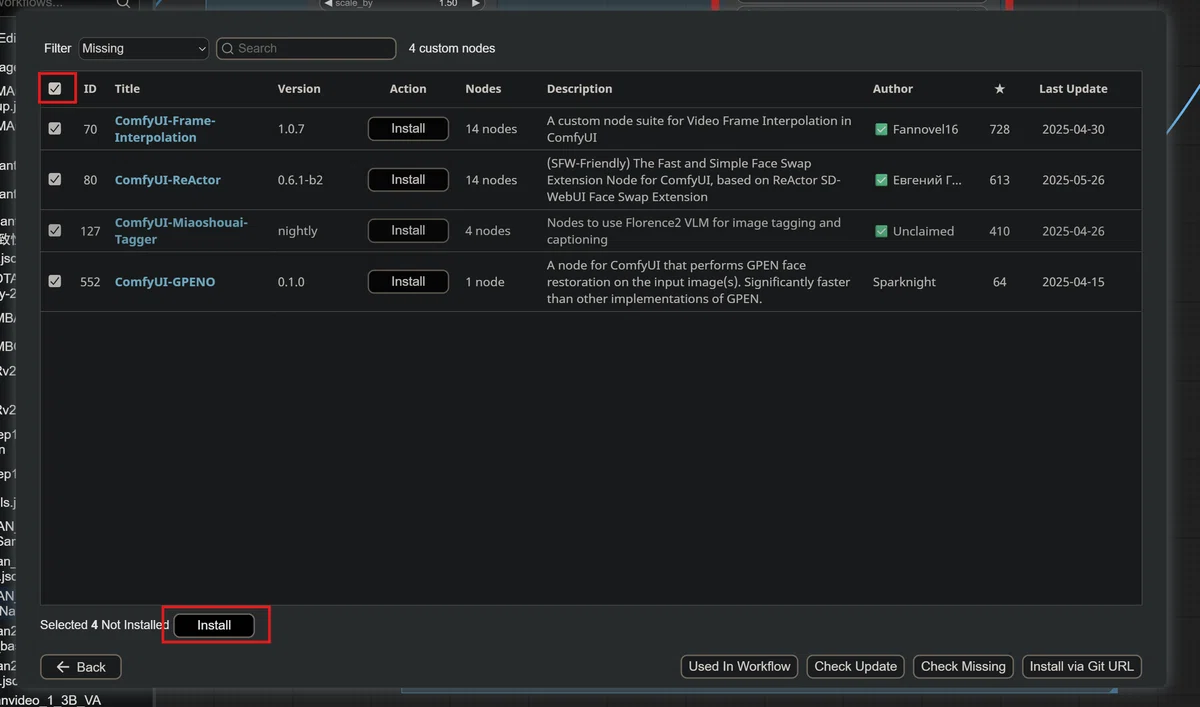Go Back using the arrow button
The width and height of the screenshot is (1200, 707).
81,667
